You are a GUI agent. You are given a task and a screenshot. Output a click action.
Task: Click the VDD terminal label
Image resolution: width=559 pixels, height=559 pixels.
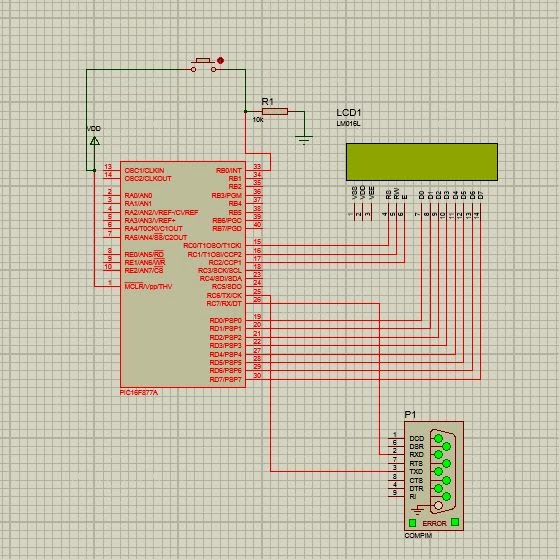point(94,129)
